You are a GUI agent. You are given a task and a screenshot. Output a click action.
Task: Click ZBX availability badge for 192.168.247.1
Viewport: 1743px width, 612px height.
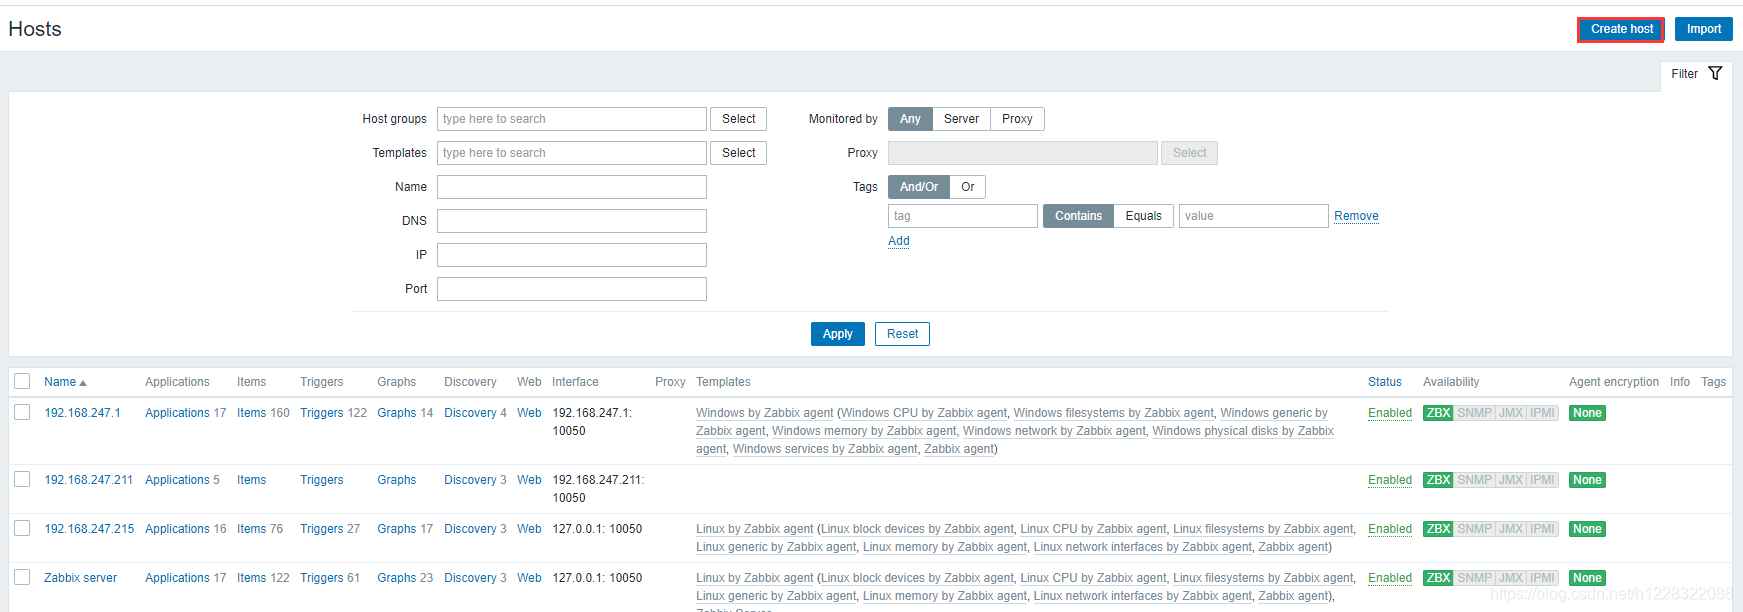point(1438,413)
